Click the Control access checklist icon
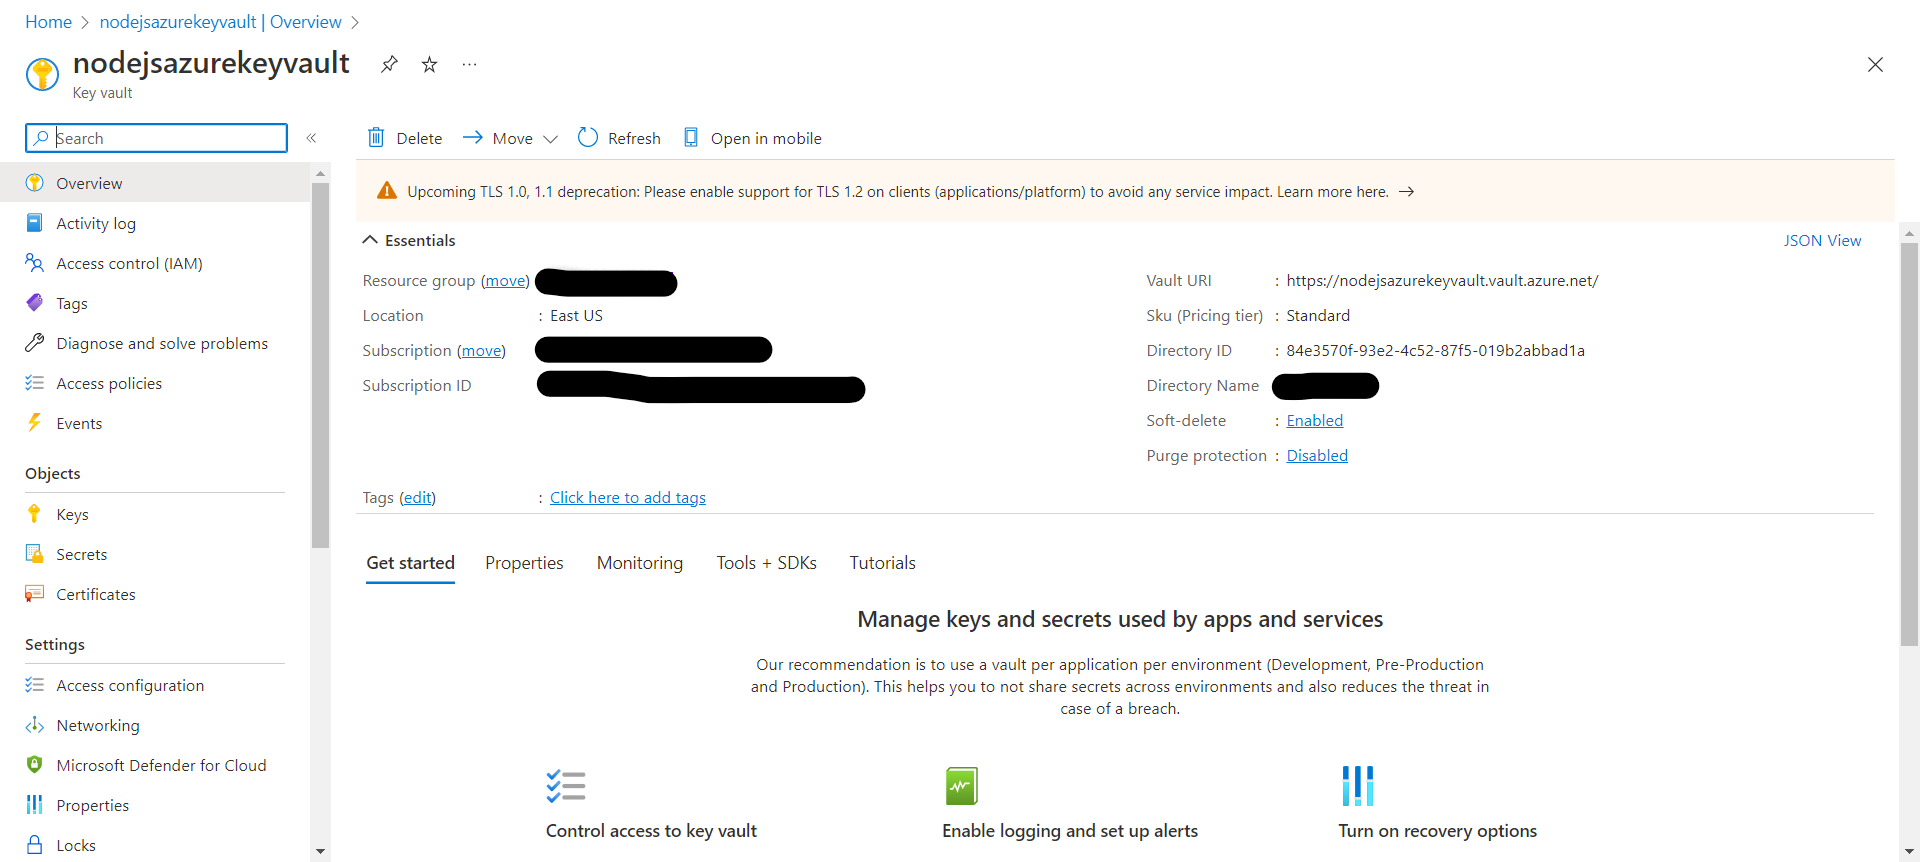This screenshot has width=1920, height=862. (x=566, y=786)
